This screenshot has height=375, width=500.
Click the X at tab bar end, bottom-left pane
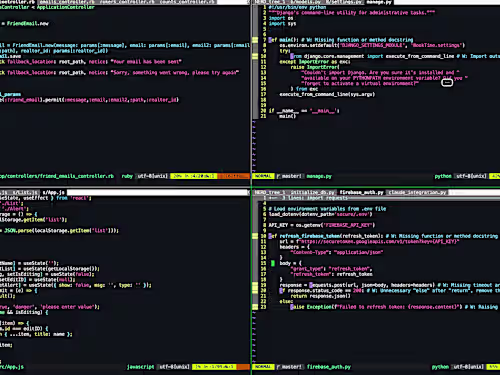pos(248,192)
